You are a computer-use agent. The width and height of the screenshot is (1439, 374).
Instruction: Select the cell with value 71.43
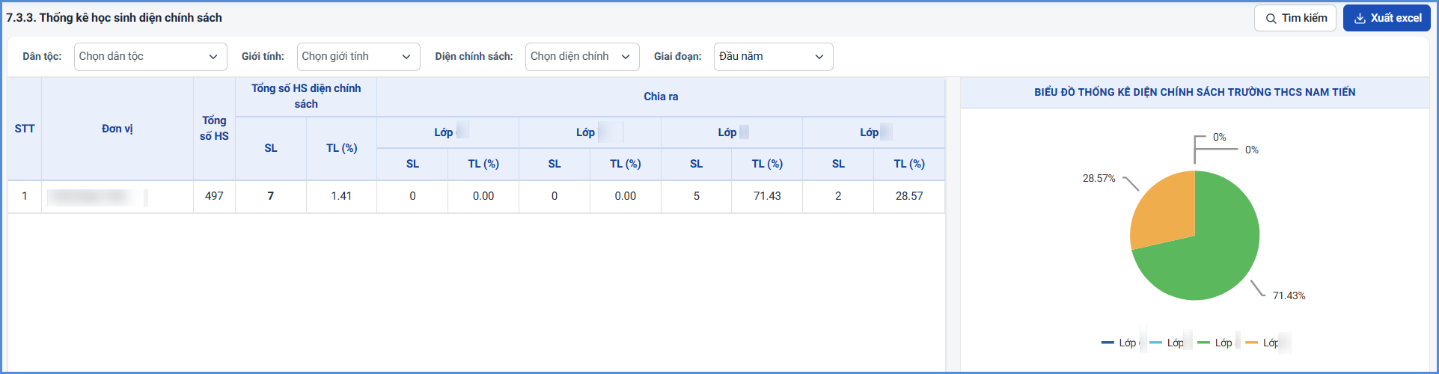(767, 196)
